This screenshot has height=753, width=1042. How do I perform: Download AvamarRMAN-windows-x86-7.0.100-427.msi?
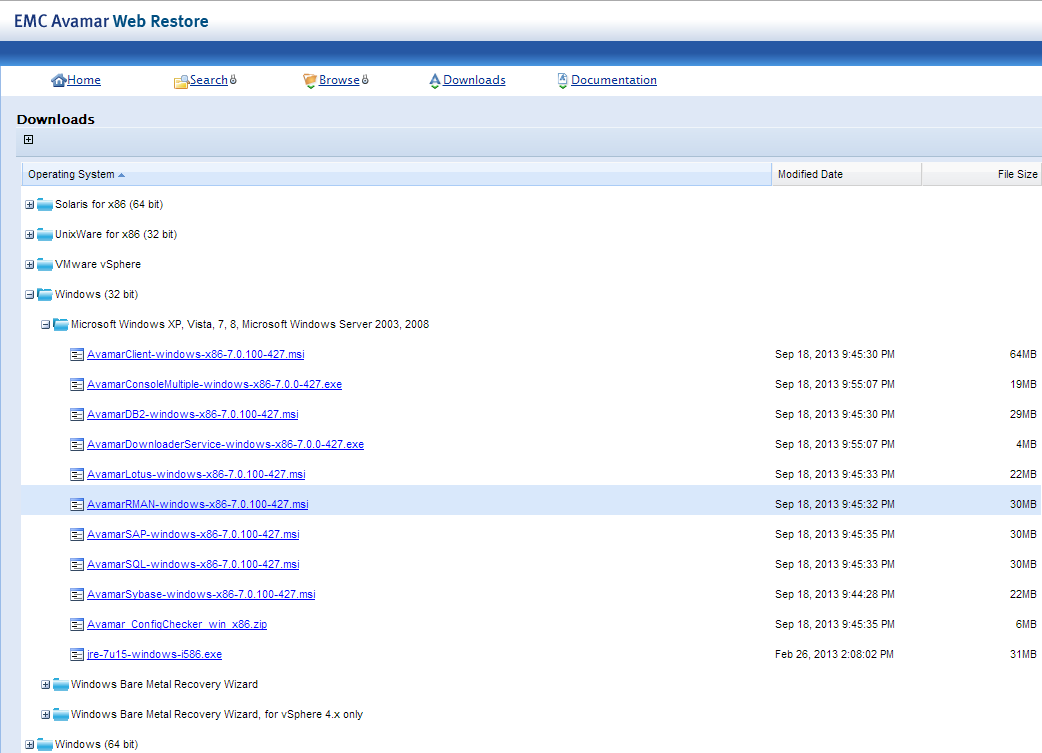pyautogui.click(x=197, y=504)
